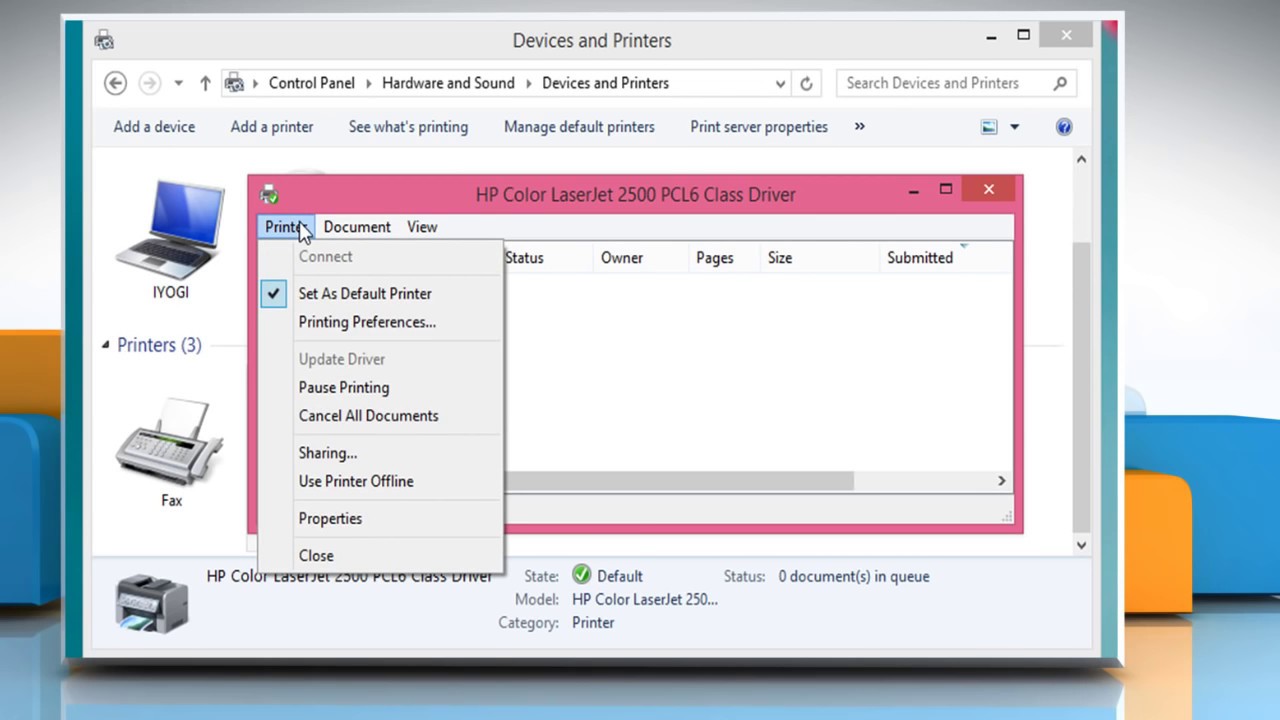The width and height of the screenshot is (1280, 720).
Task: Open the View menu
Action: click(x=422, y=227)
